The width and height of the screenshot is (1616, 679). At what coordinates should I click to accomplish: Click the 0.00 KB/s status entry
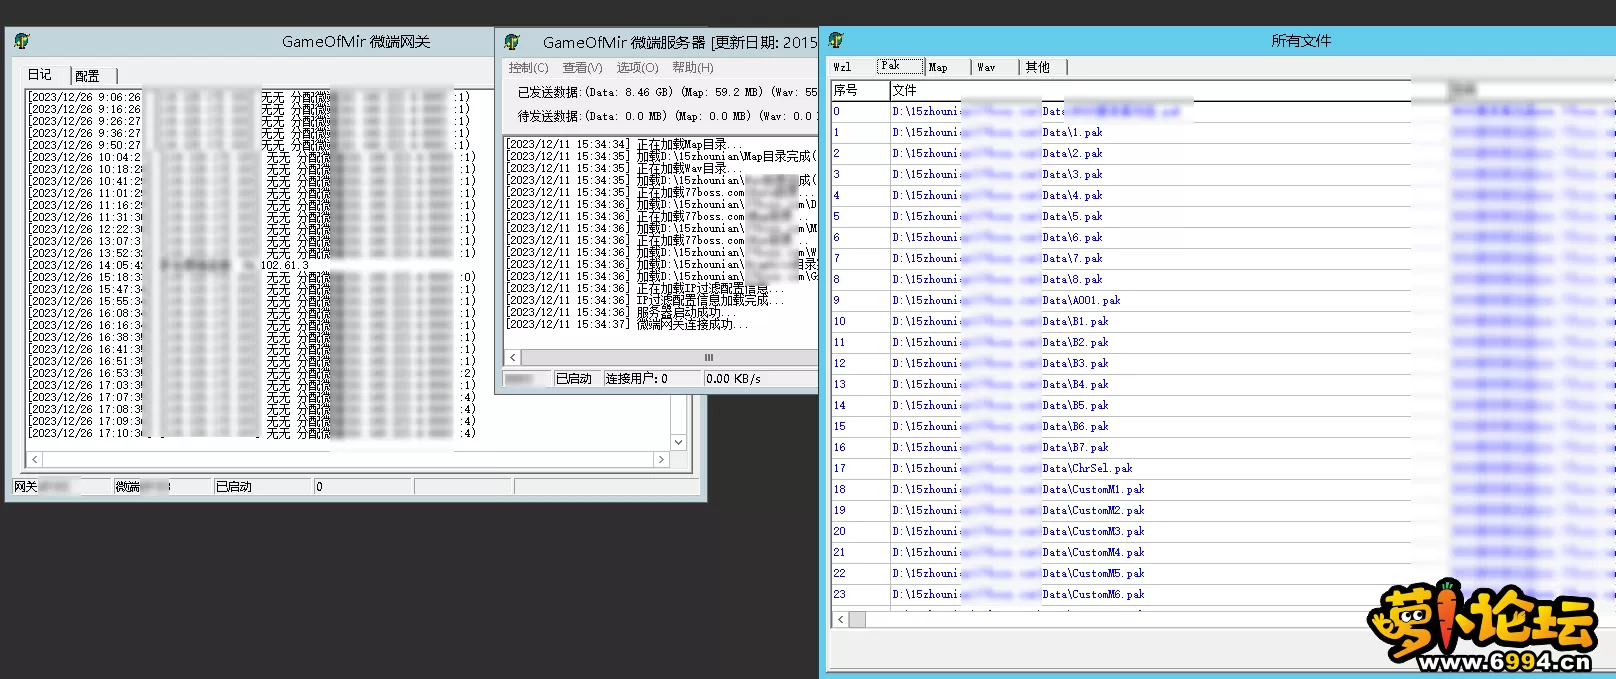pyautogui.click(x=760, y=378)
